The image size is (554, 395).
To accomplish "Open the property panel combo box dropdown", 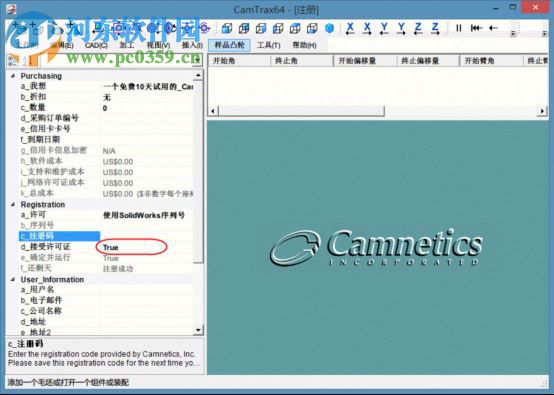I will coord(198,60).
